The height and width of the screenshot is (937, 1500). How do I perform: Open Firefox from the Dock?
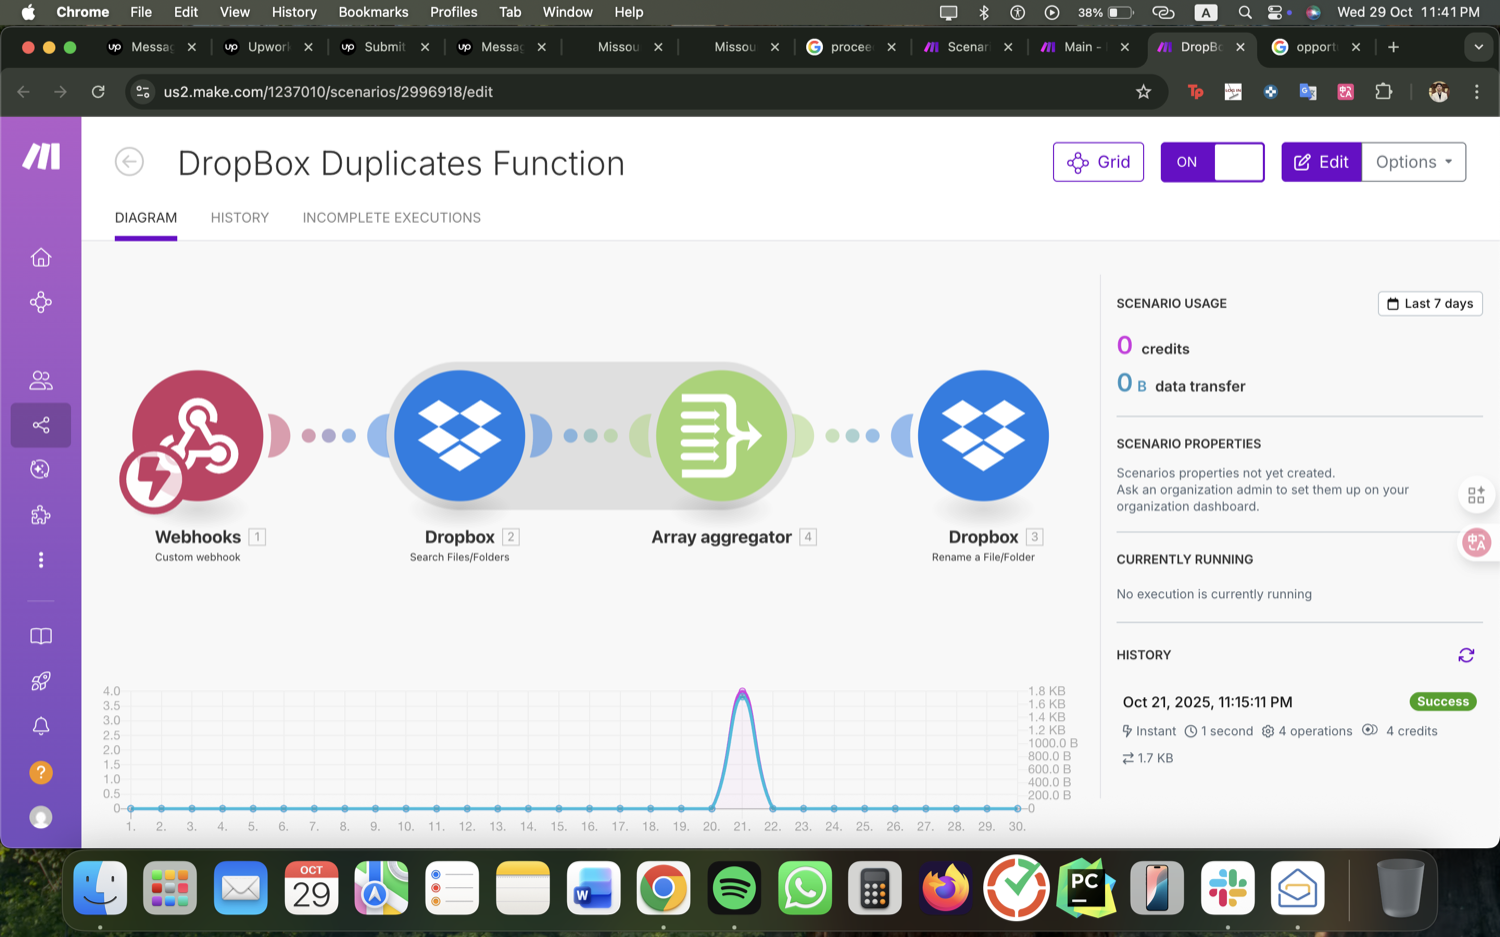(x=946, y=888)
